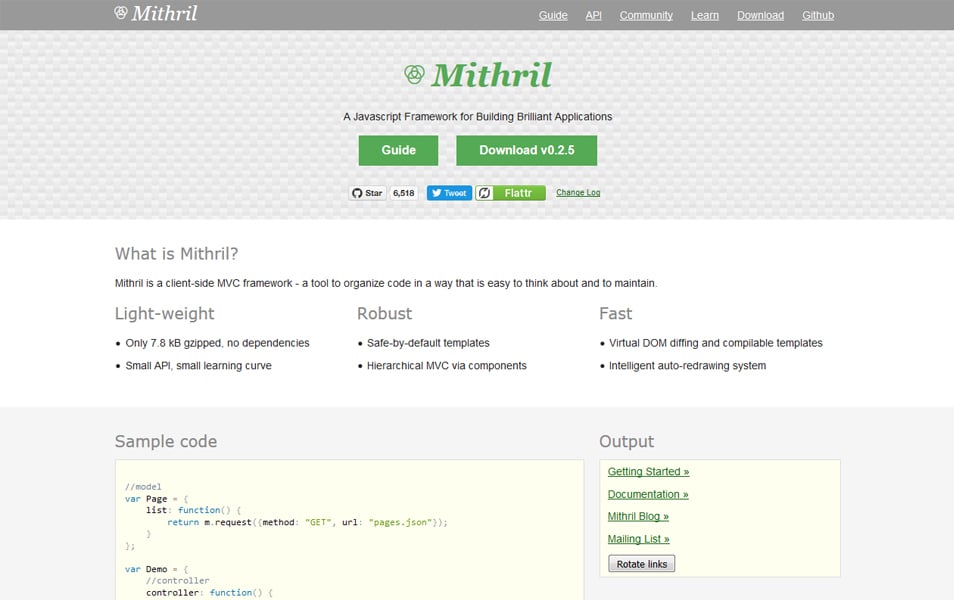Screen dimensions: 954x600
Task: Click the Download v0.2.5 button
Action: 527,150
